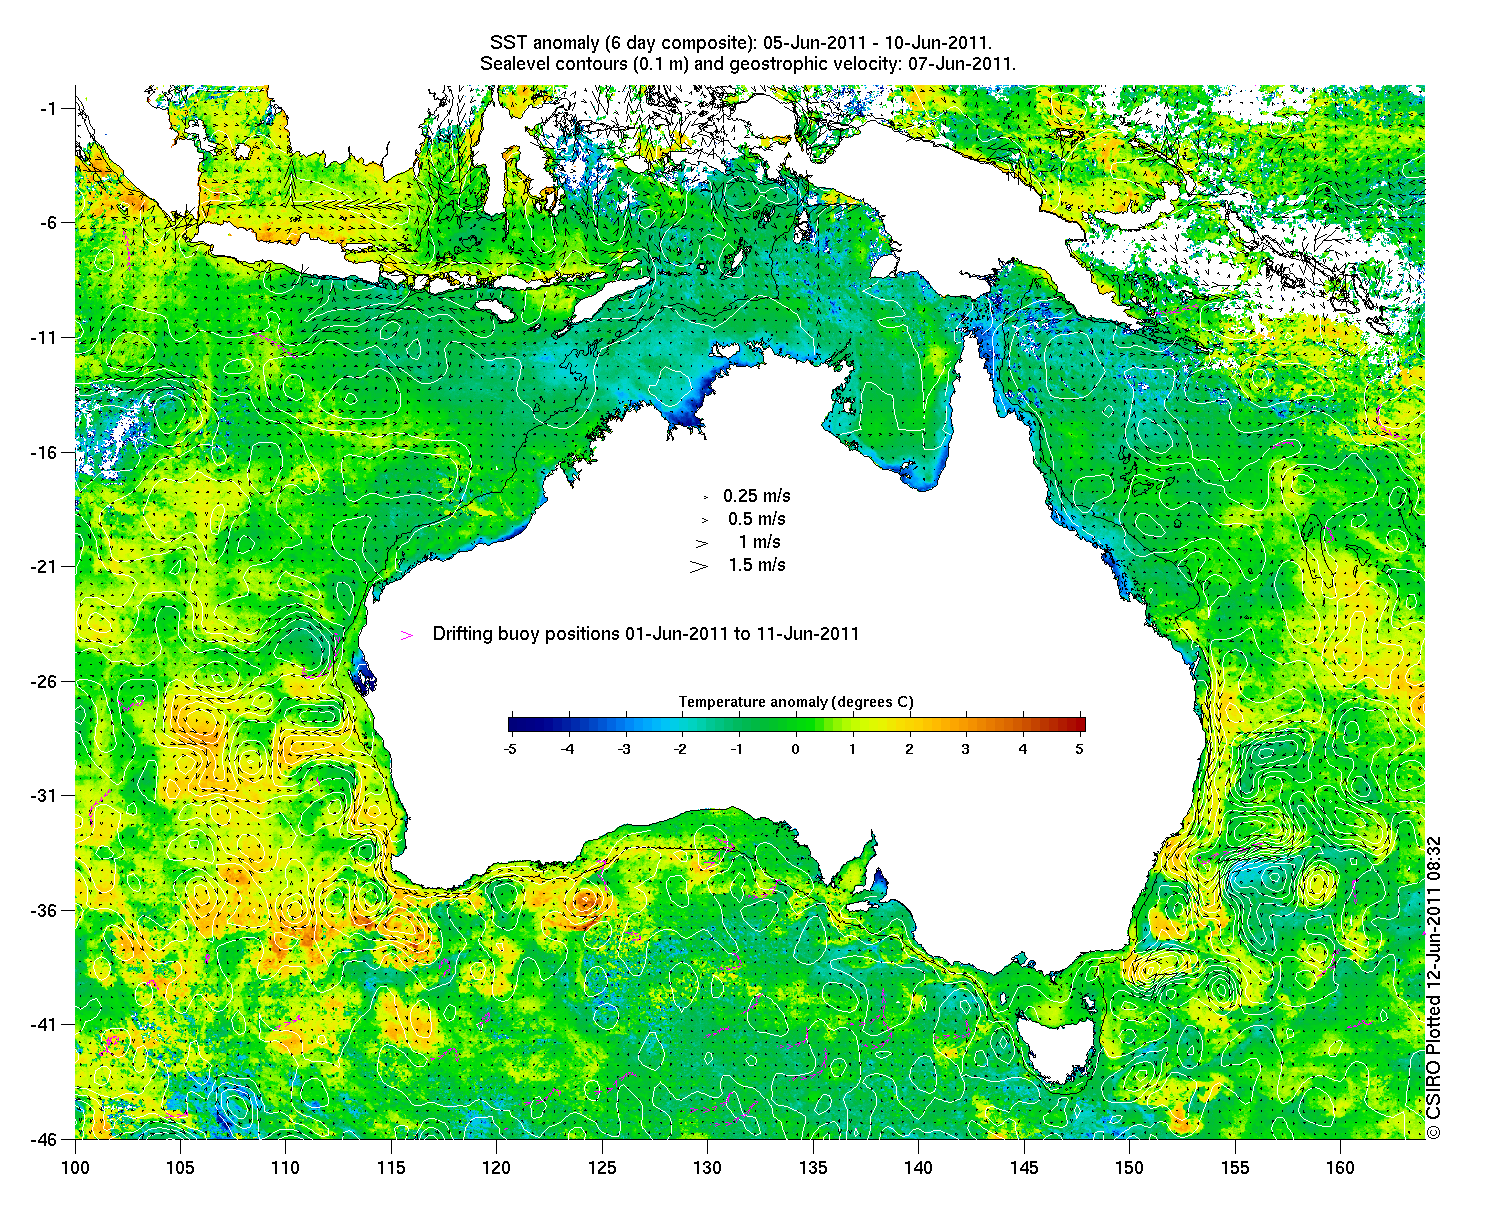This screenshot has height=1225, width=1500.
Task: Click longitude label '145' on the bottom axis
Action: click(1024, 1167)
